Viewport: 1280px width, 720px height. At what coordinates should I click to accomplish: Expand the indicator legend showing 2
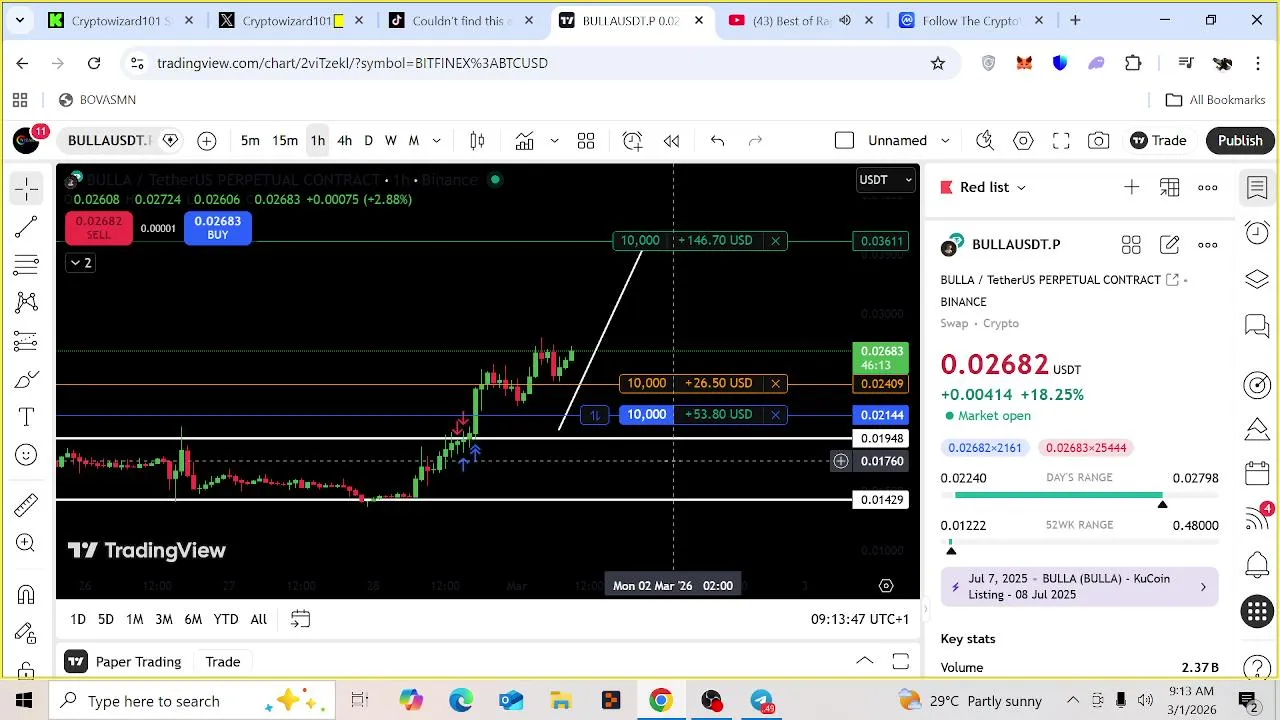click(x=79, y=263)
